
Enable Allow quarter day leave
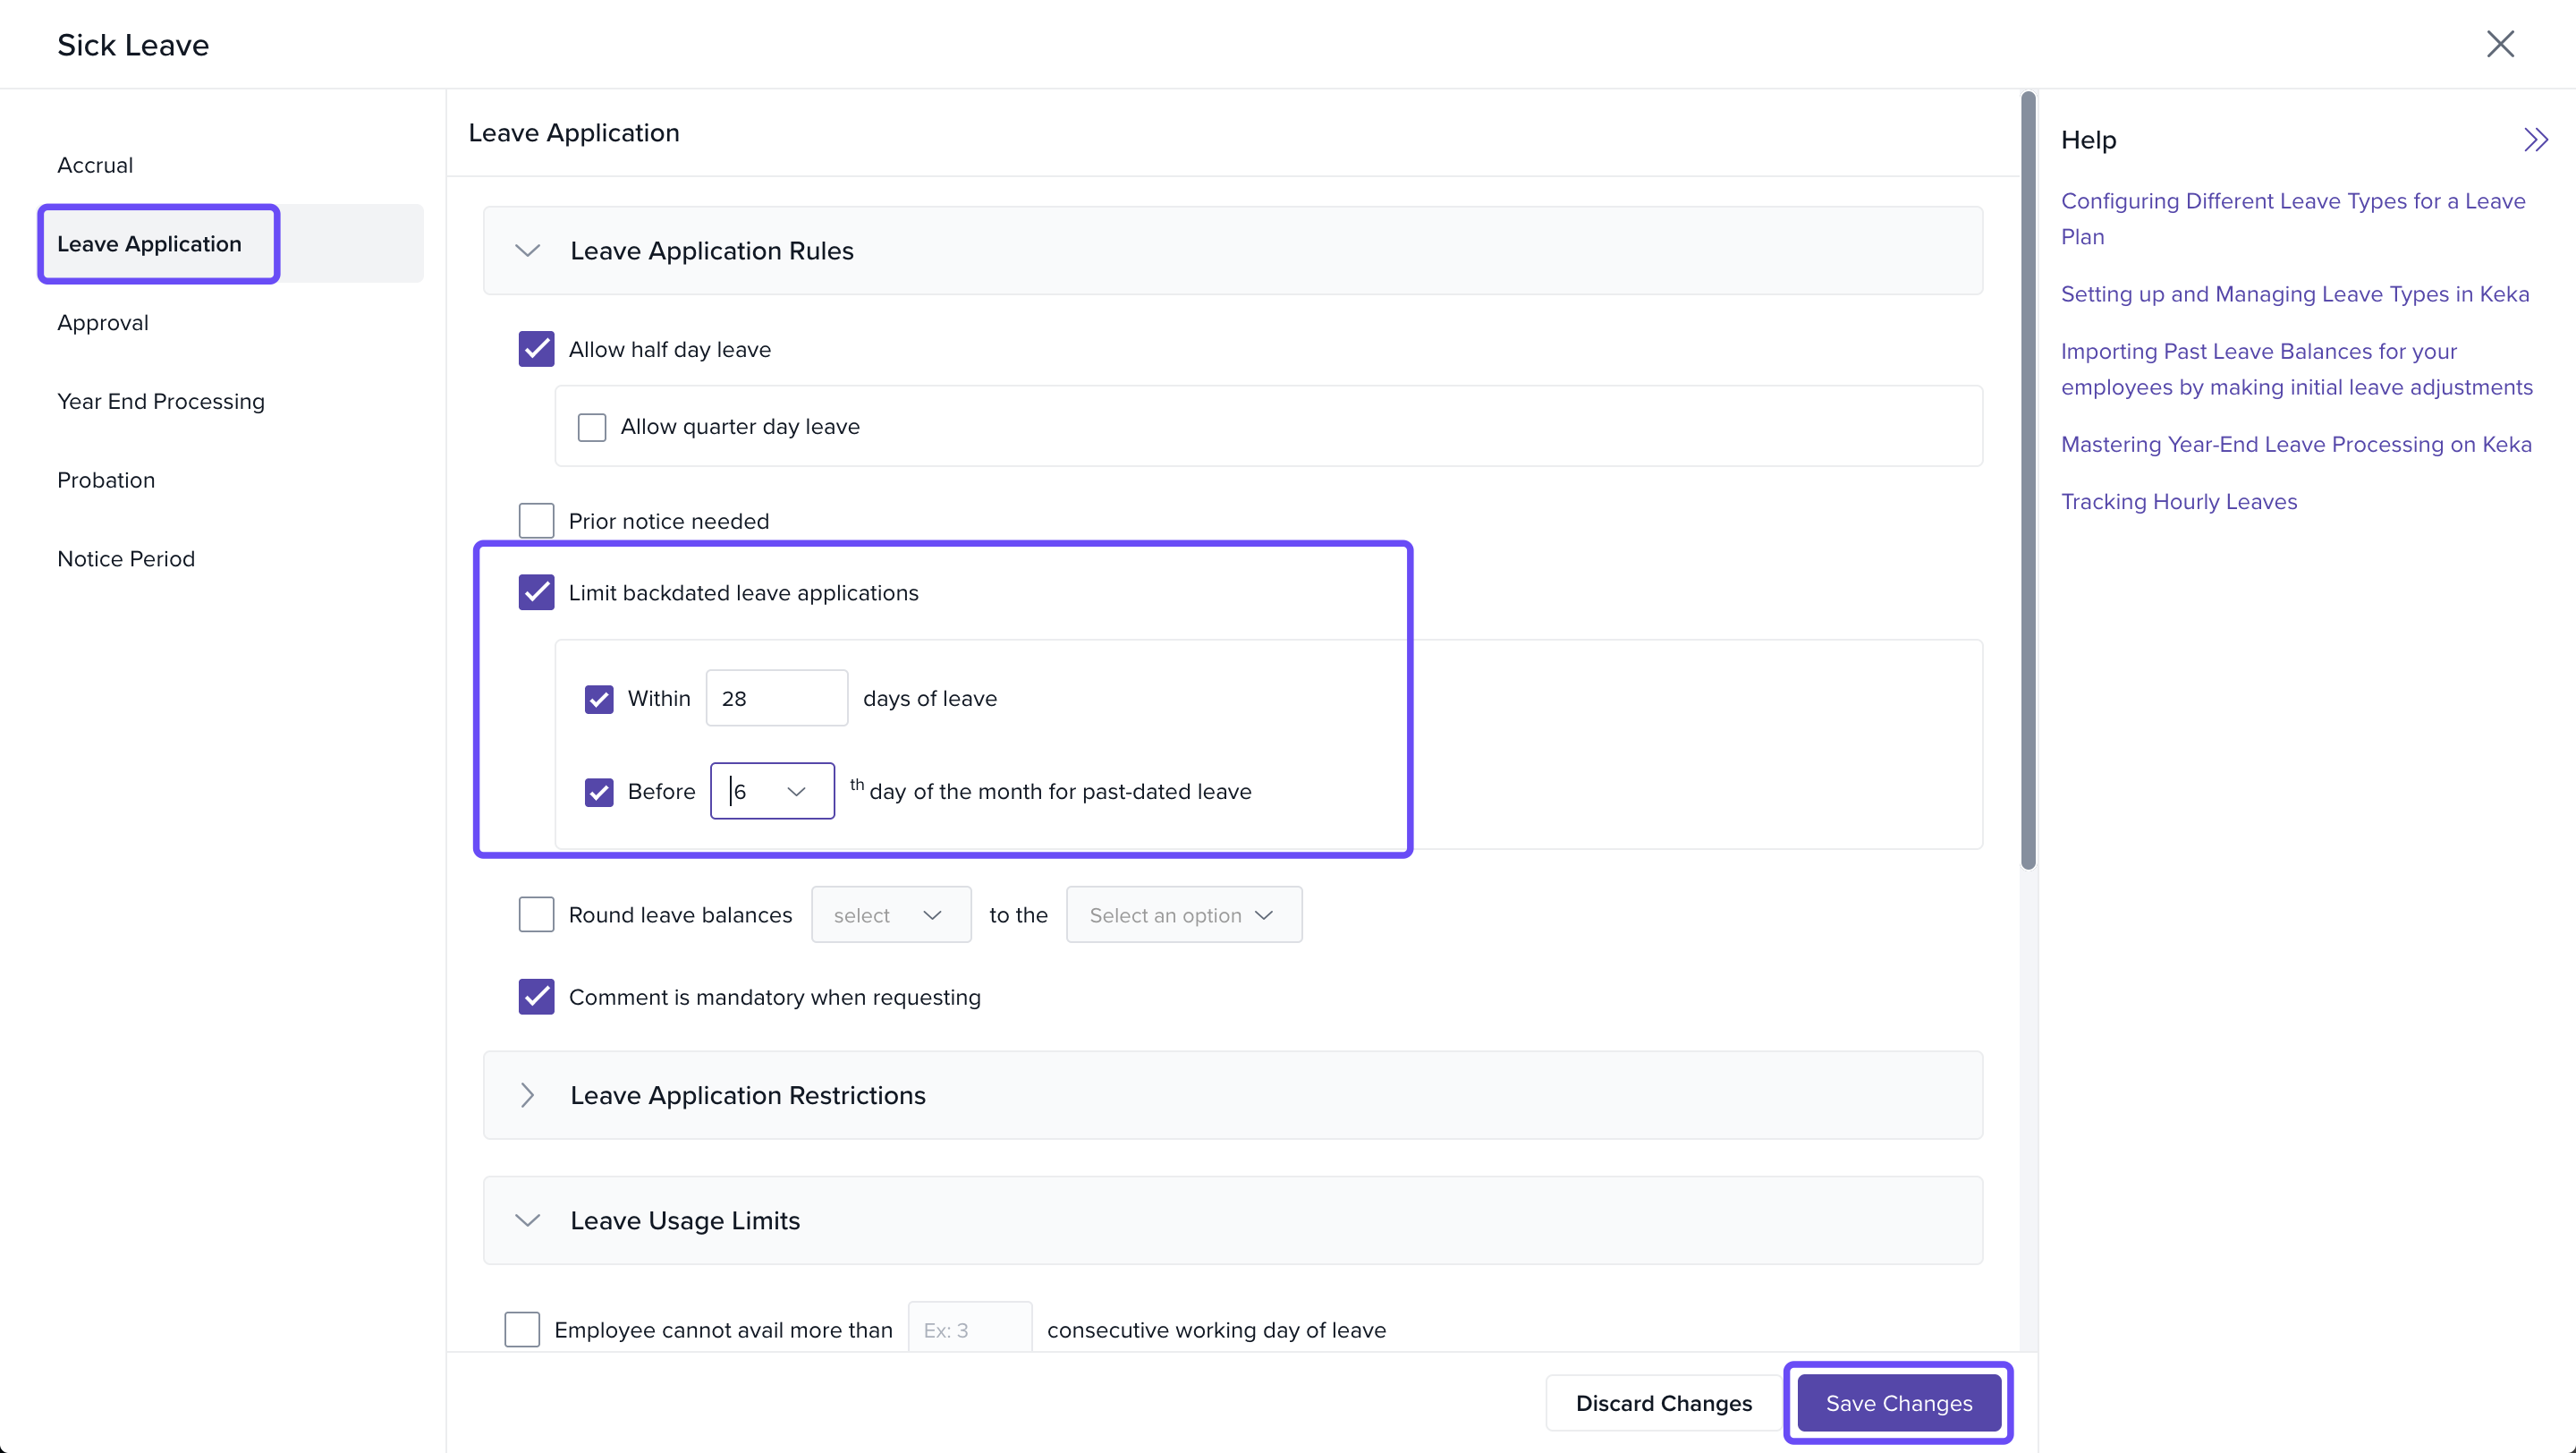click(592, 427)
